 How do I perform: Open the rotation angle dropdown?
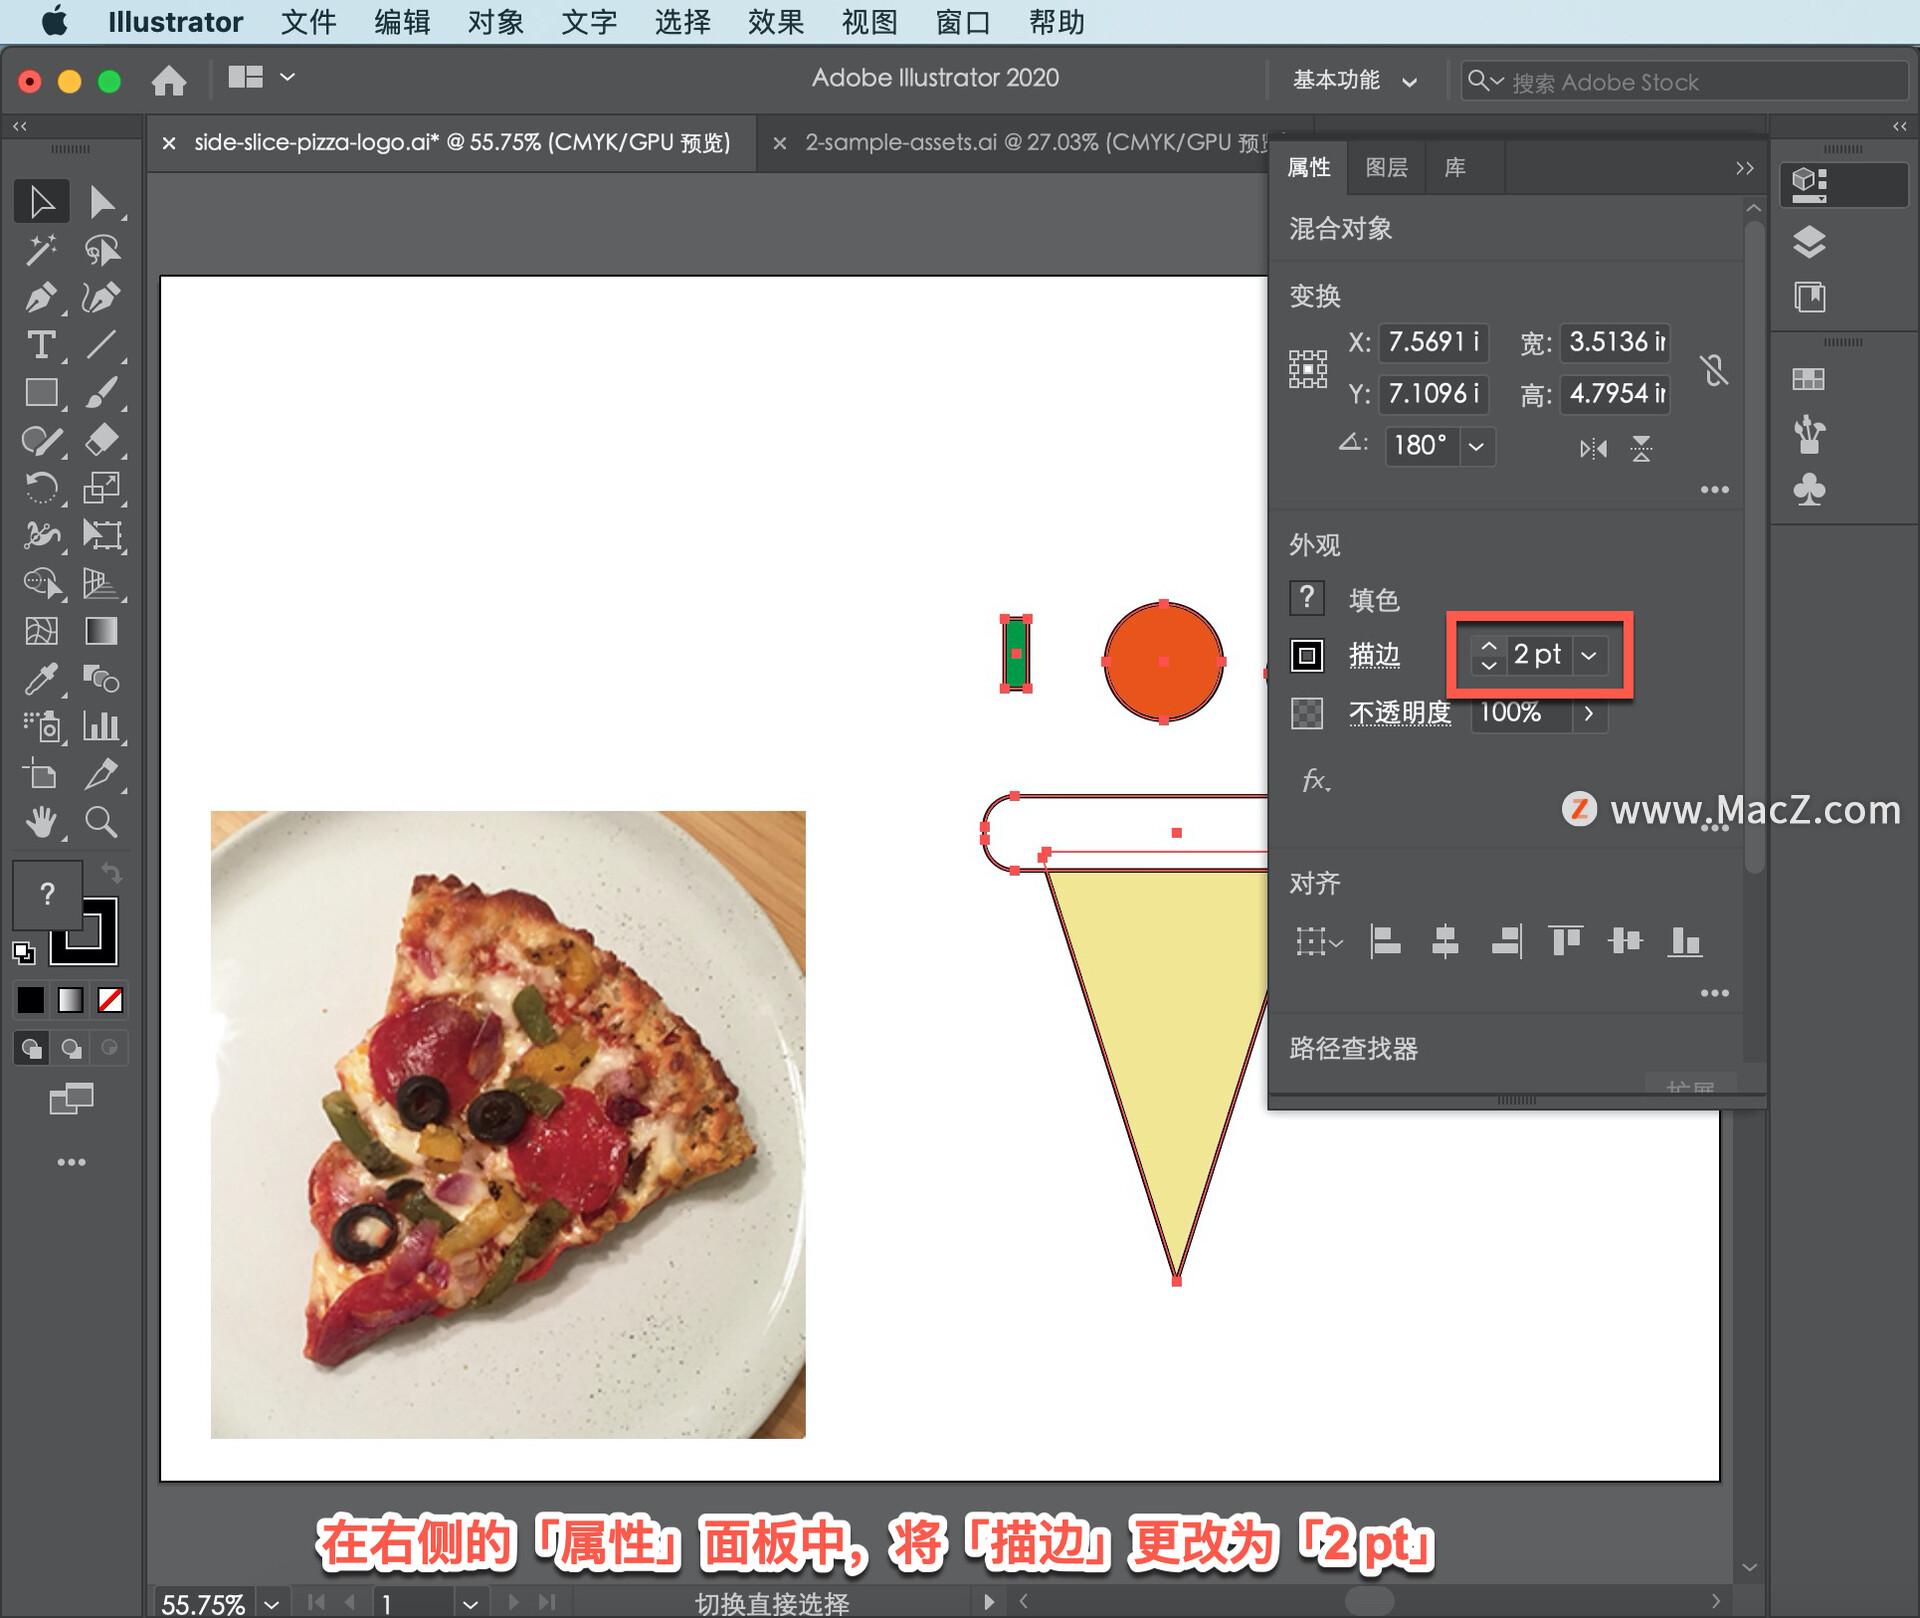[1476, 446]
